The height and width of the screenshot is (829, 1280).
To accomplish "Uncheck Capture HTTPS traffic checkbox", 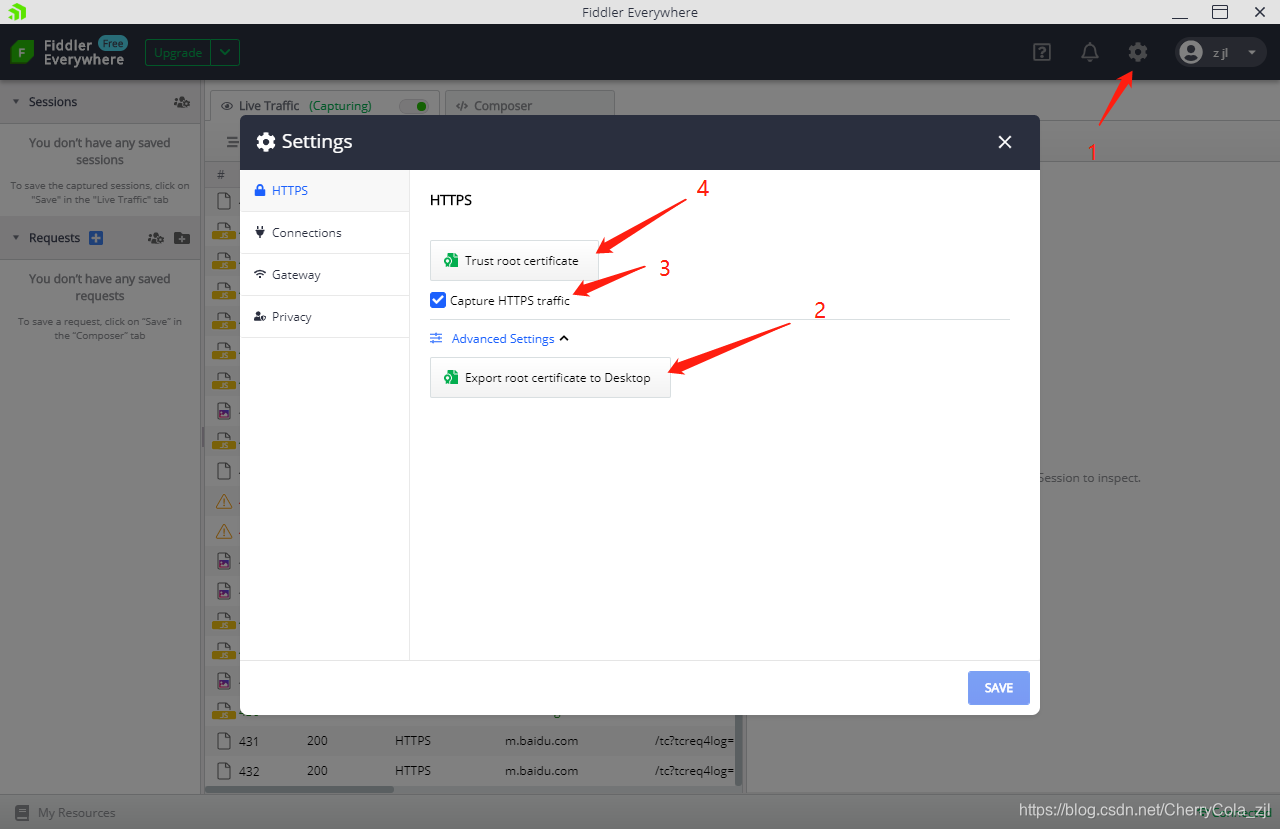I will pyautogui.click(x=438, y=300).
